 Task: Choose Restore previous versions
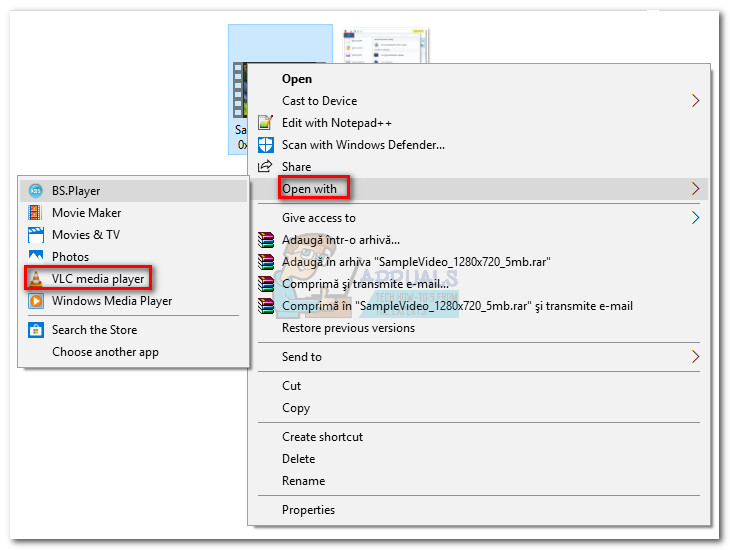click(x=479, y=328)
